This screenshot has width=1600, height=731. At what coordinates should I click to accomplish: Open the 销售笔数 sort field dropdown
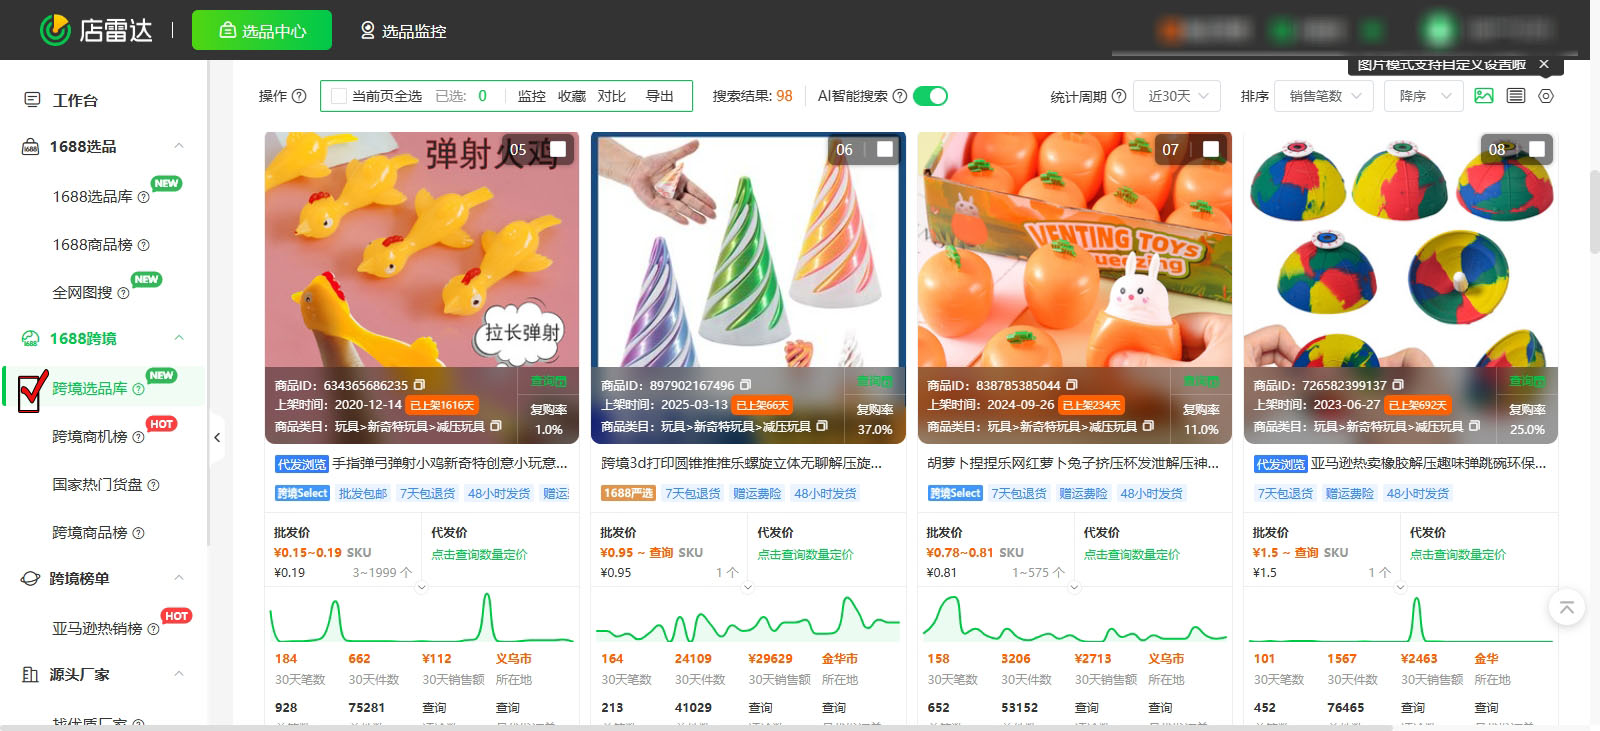[x=1324, y=96]
